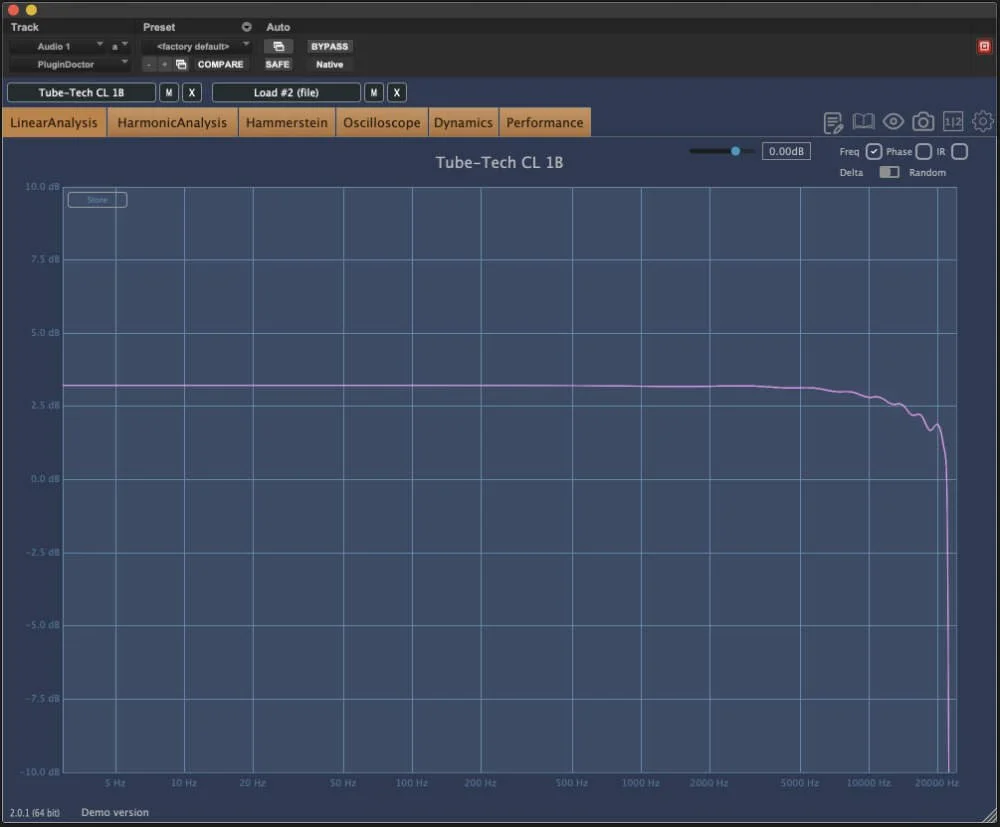Adjust the frequency slider near 0.00dB
Viewport: 1000px width, 827px height.
click(736, 151)
